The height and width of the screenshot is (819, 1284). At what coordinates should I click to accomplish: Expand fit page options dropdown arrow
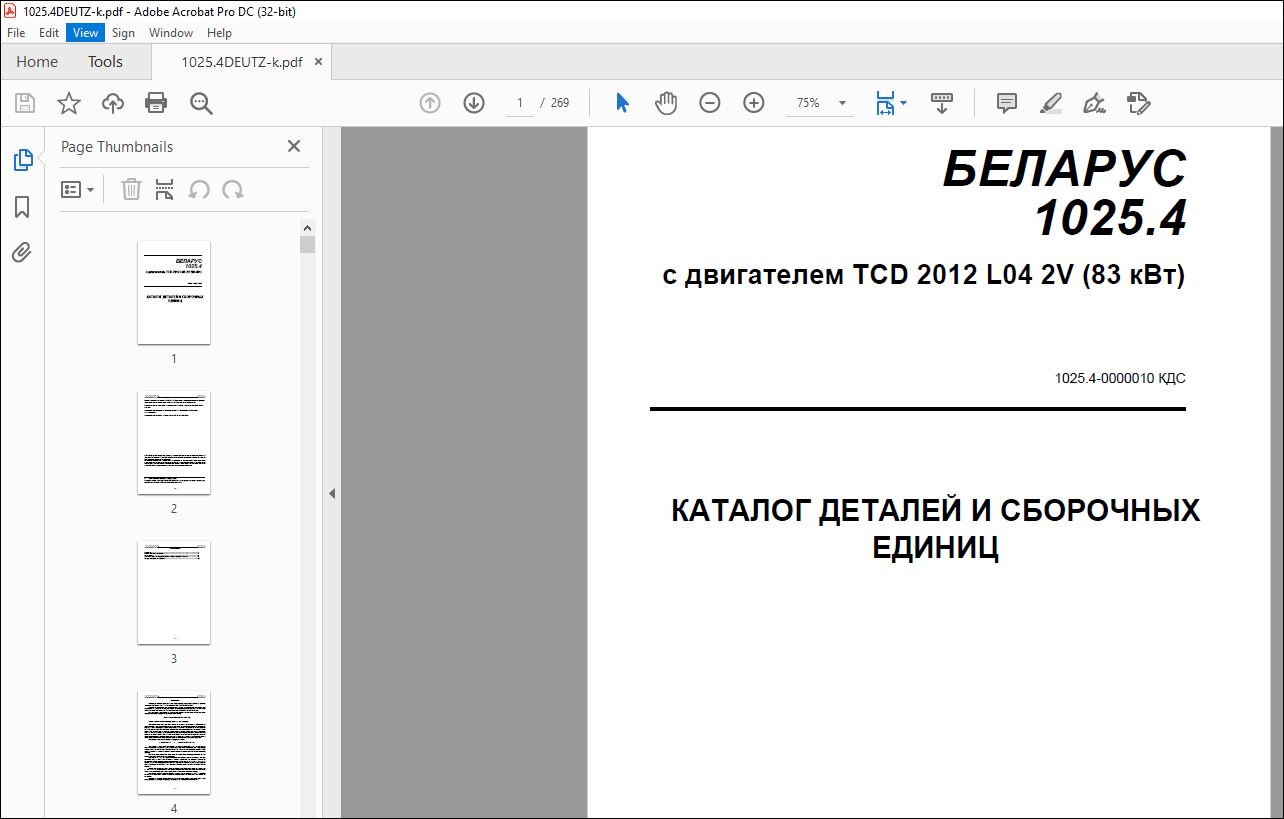[904, 103]
